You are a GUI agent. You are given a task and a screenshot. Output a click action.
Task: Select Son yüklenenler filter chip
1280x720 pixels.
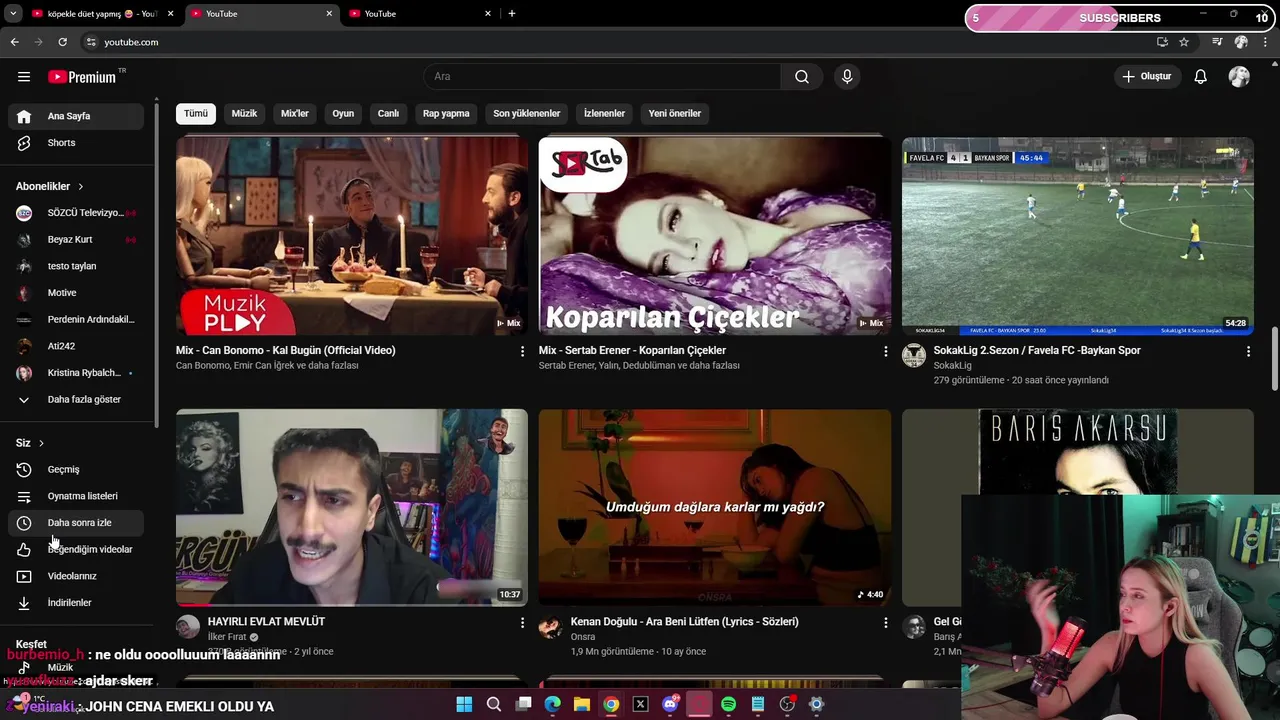point(526,114)
